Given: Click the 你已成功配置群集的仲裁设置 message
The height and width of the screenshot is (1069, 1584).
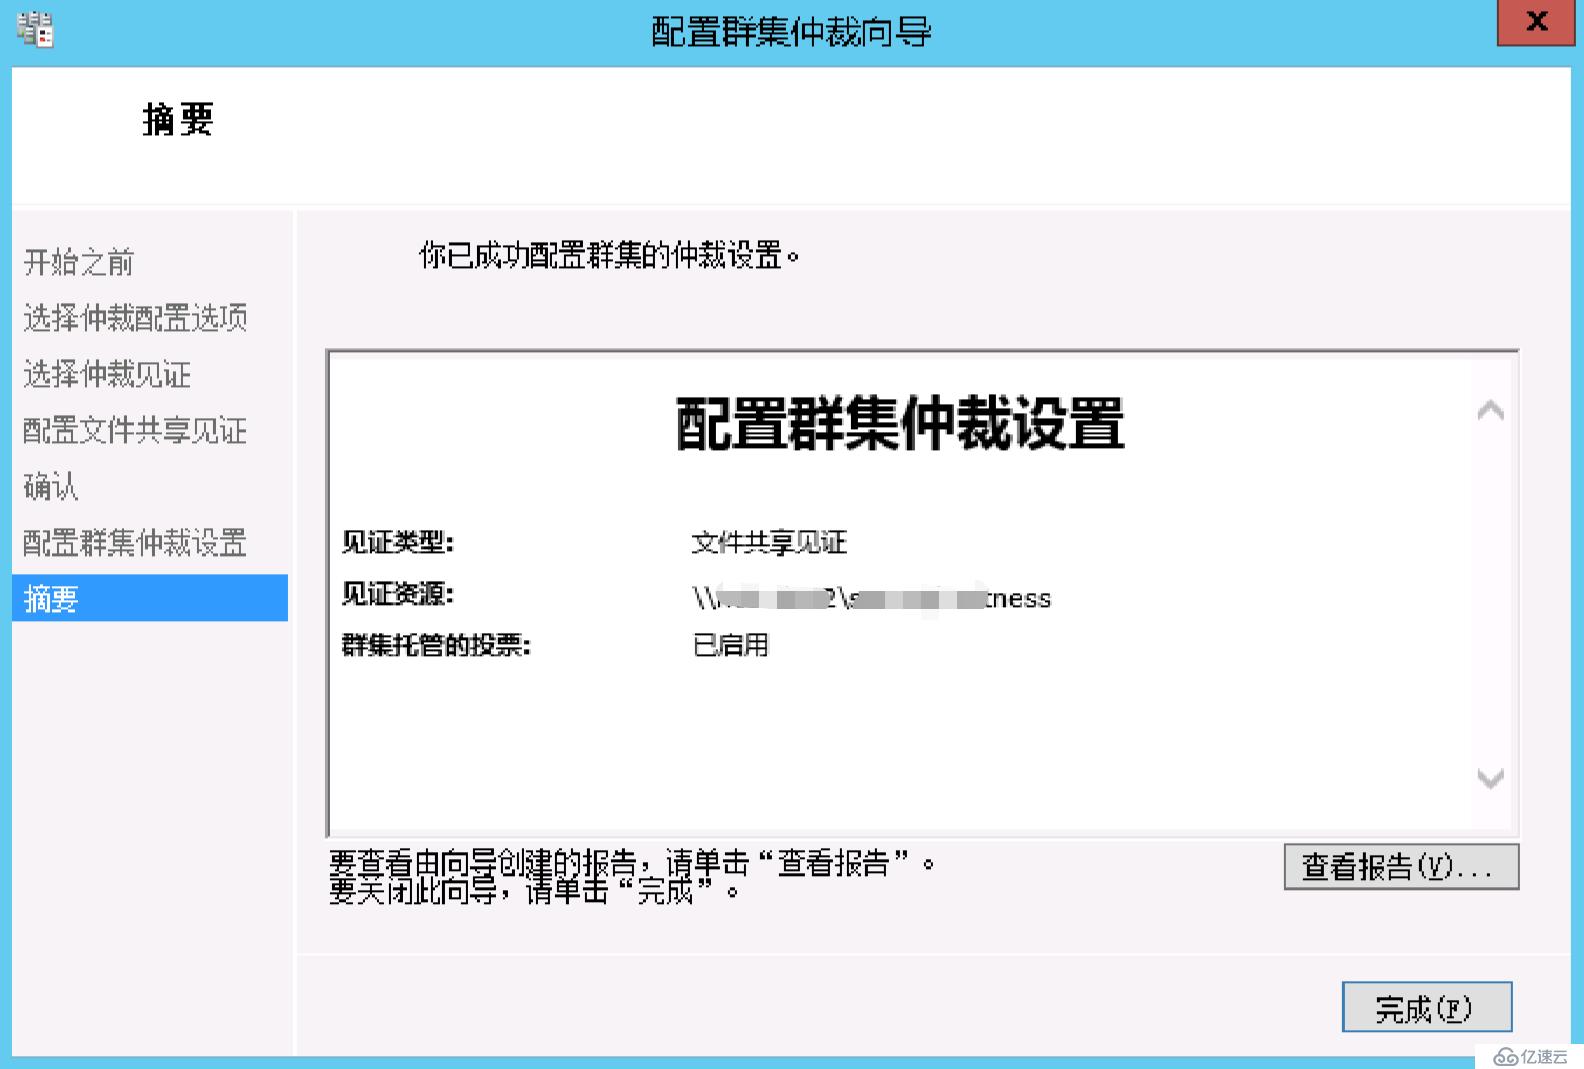Looking at the screenshot, I should point(609,256).
